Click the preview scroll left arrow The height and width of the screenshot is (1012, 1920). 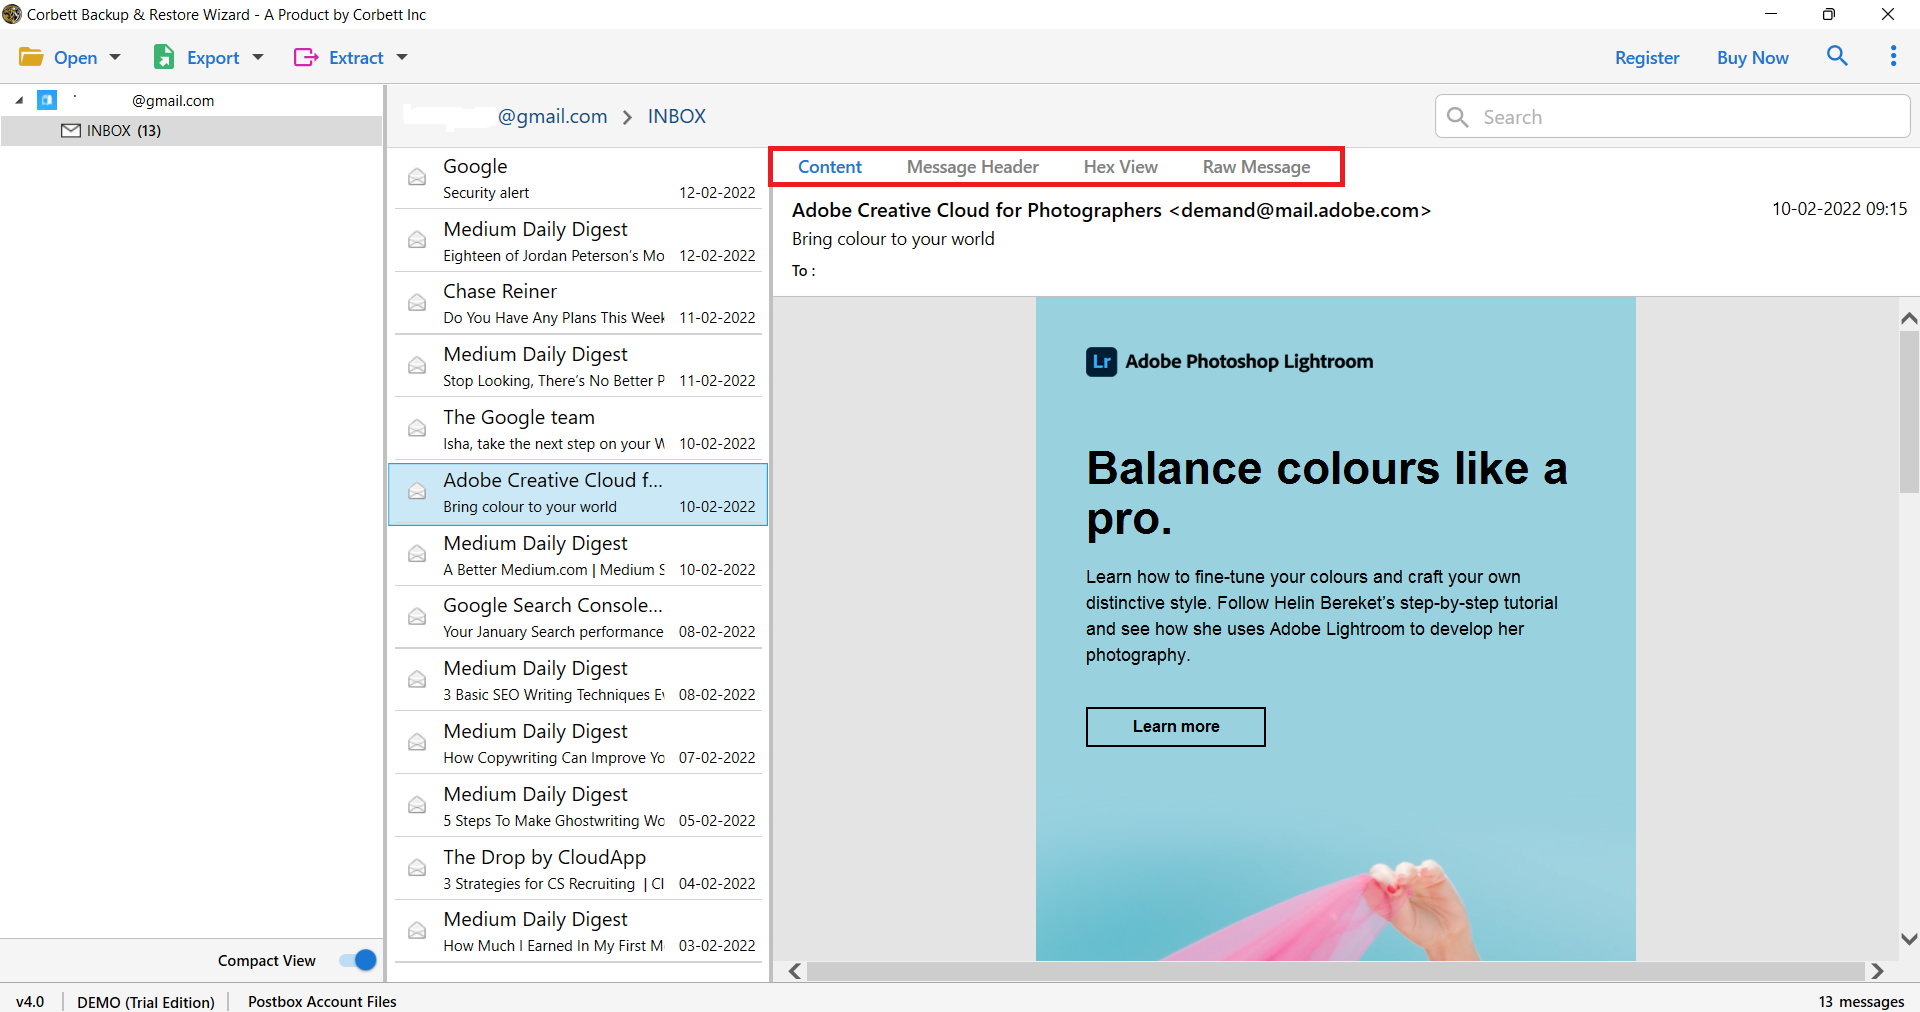pos(795,971)
